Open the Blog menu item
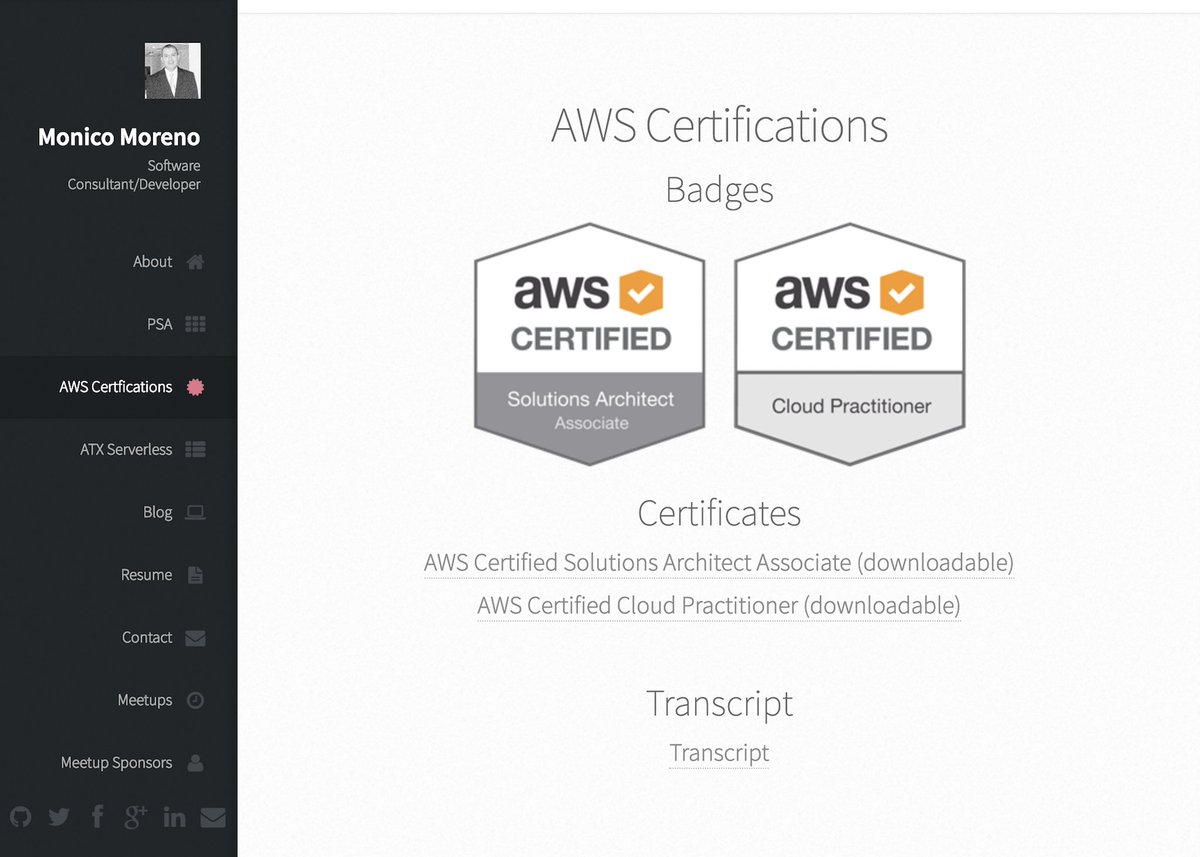This screenshot has height=857, width=1200. pos(158,512)
